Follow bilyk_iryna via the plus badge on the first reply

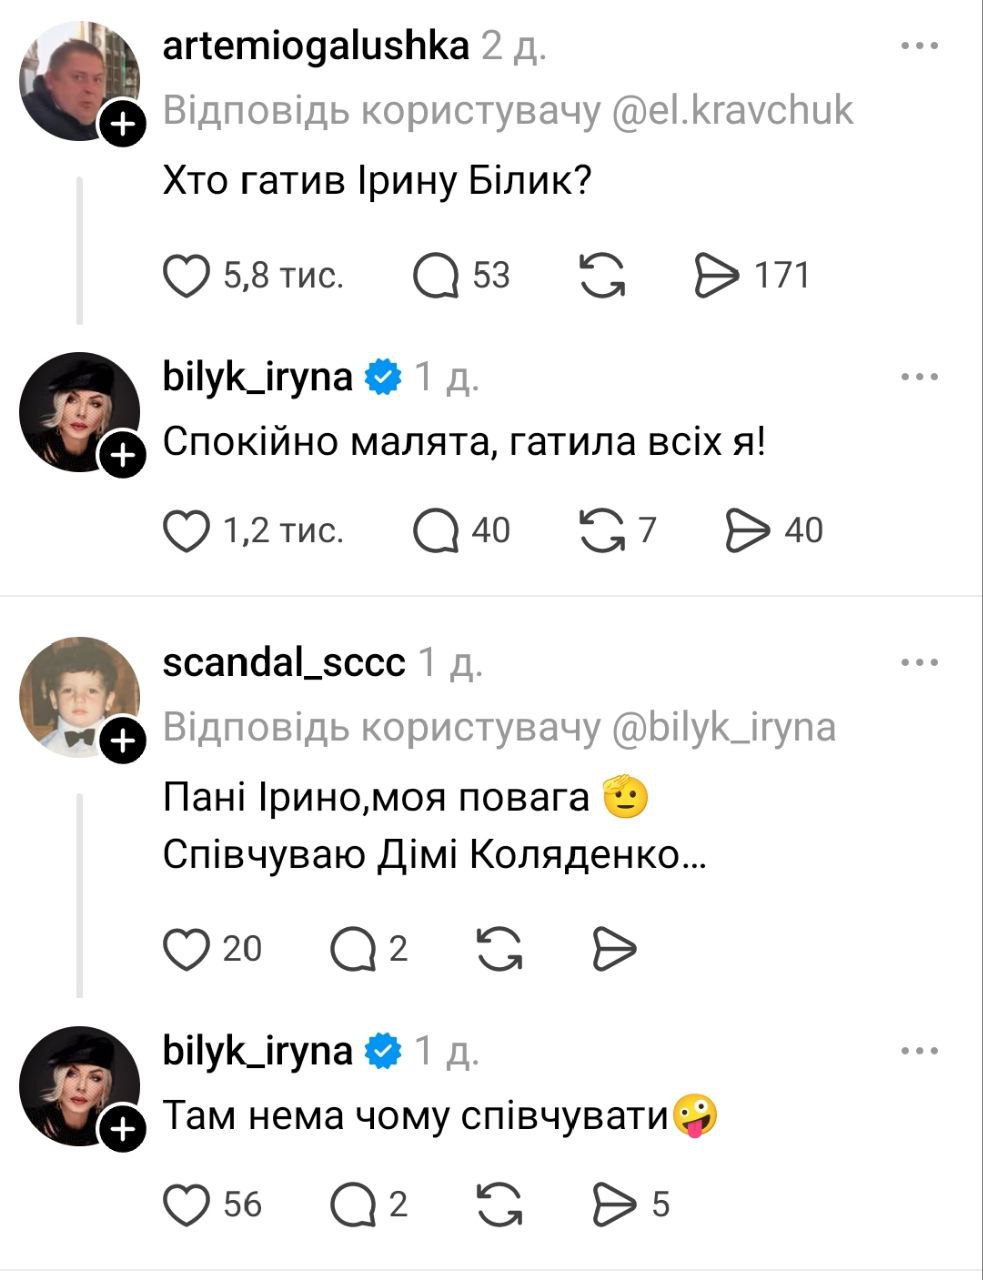pos(122,456)
